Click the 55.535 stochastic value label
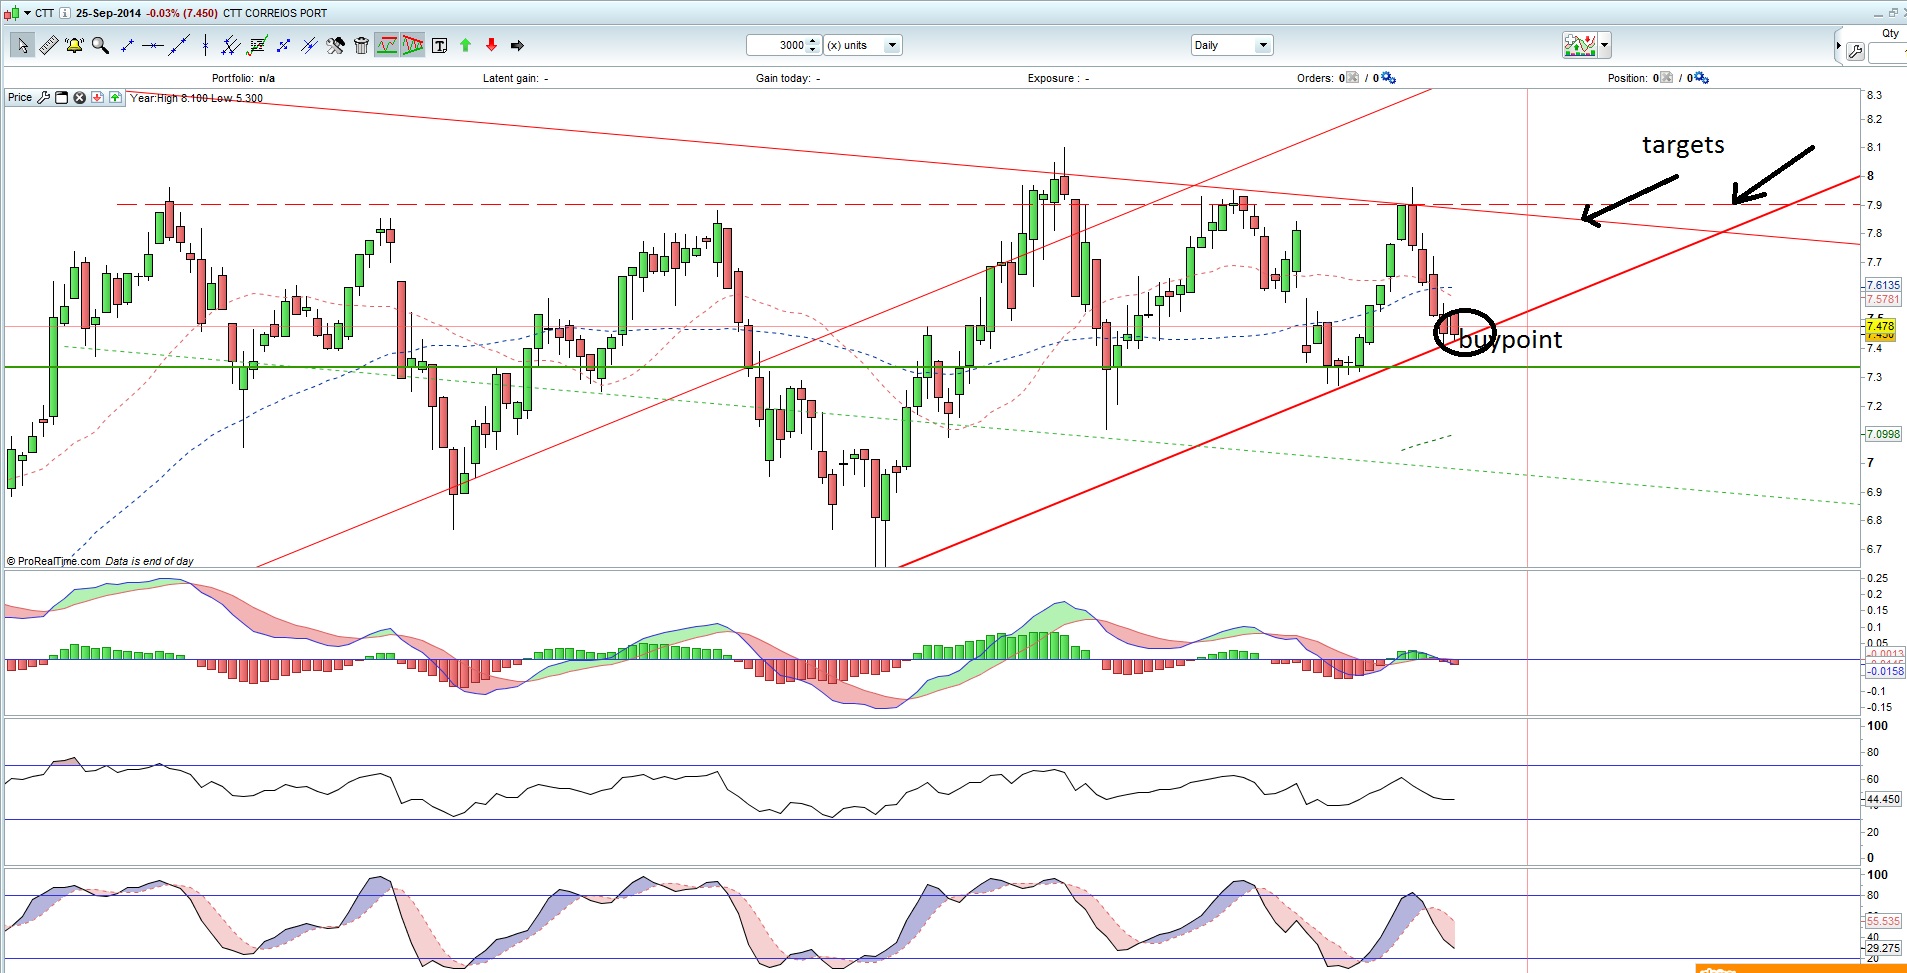The width and height of the screenshot is (1907, 973). [1883, 922]
